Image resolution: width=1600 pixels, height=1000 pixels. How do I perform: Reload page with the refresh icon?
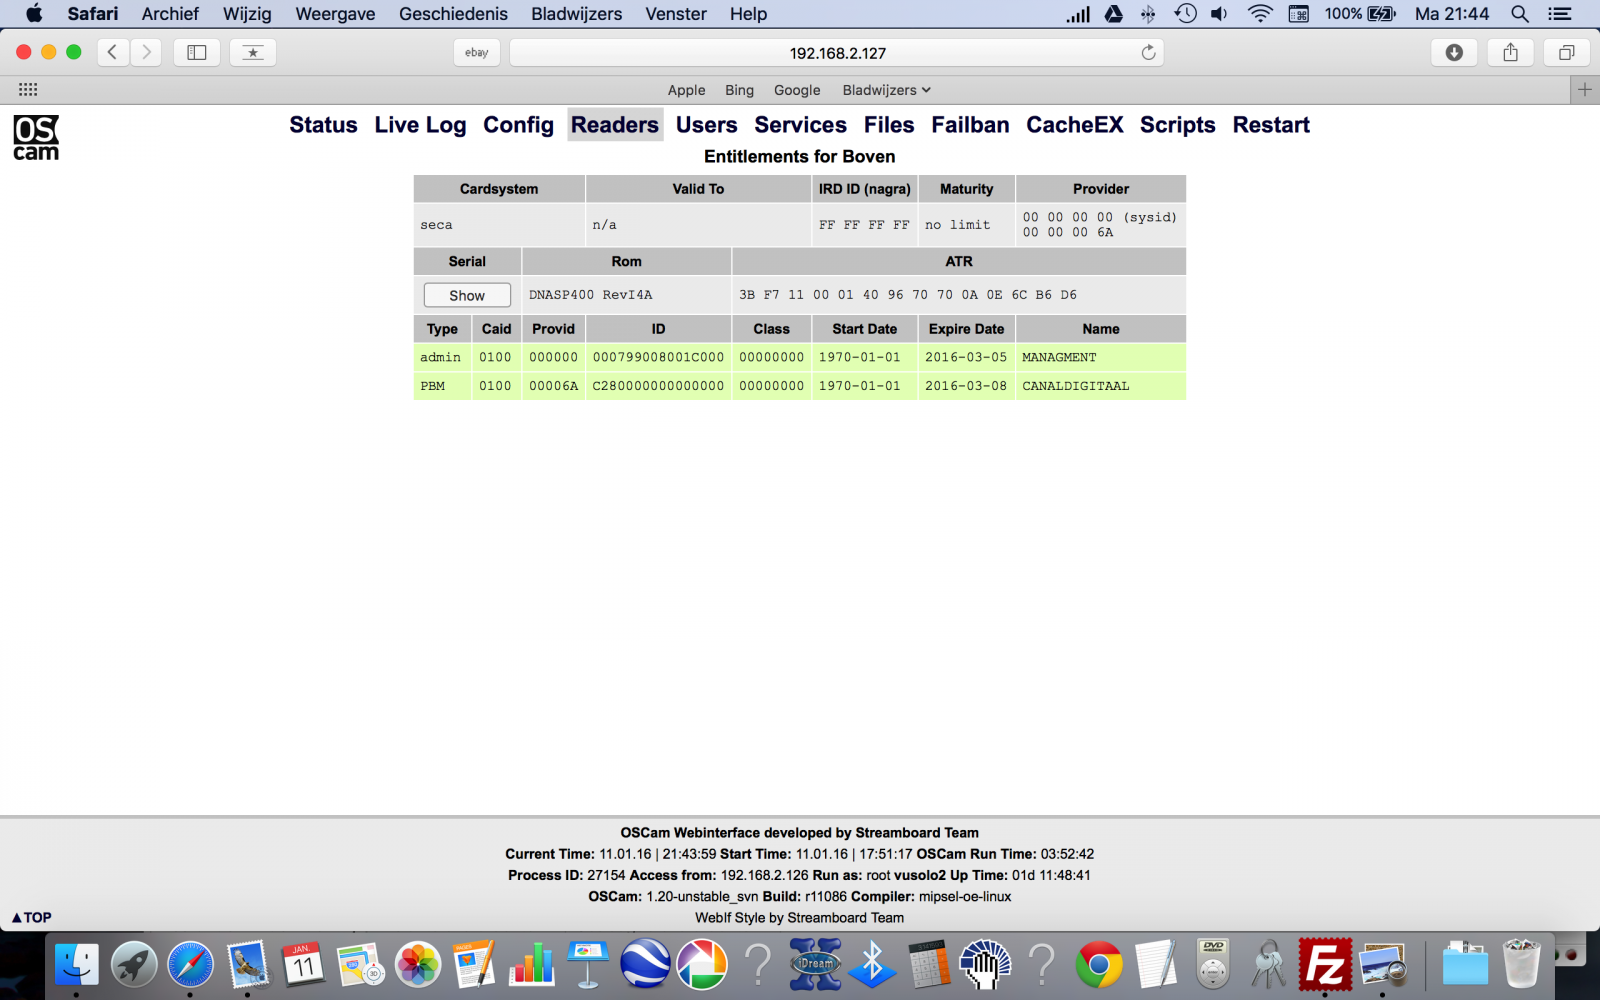coord(1148,53)
